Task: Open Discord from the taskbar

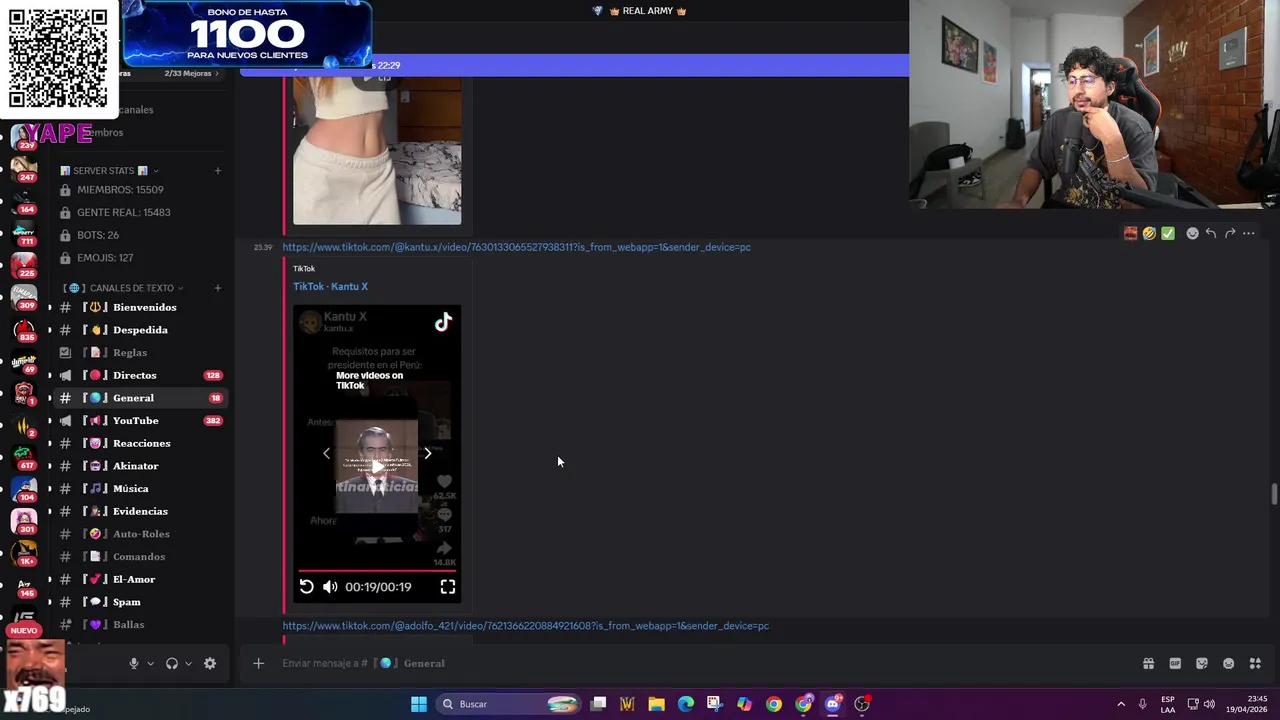Action: (832, 704)
